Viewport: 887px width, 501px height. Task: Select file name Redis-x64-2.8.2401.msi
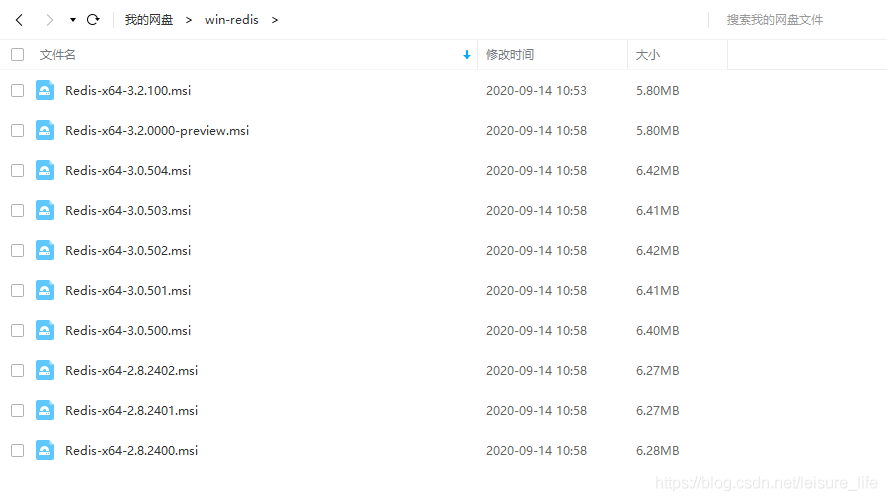point(131,411)
